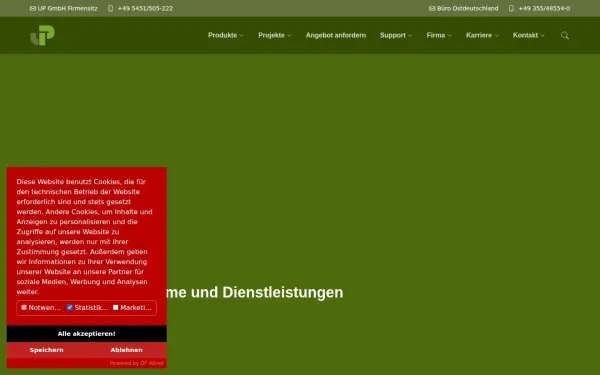Click envelope icon beside UP GmbH Firmensitz

(x=33, y=8)
